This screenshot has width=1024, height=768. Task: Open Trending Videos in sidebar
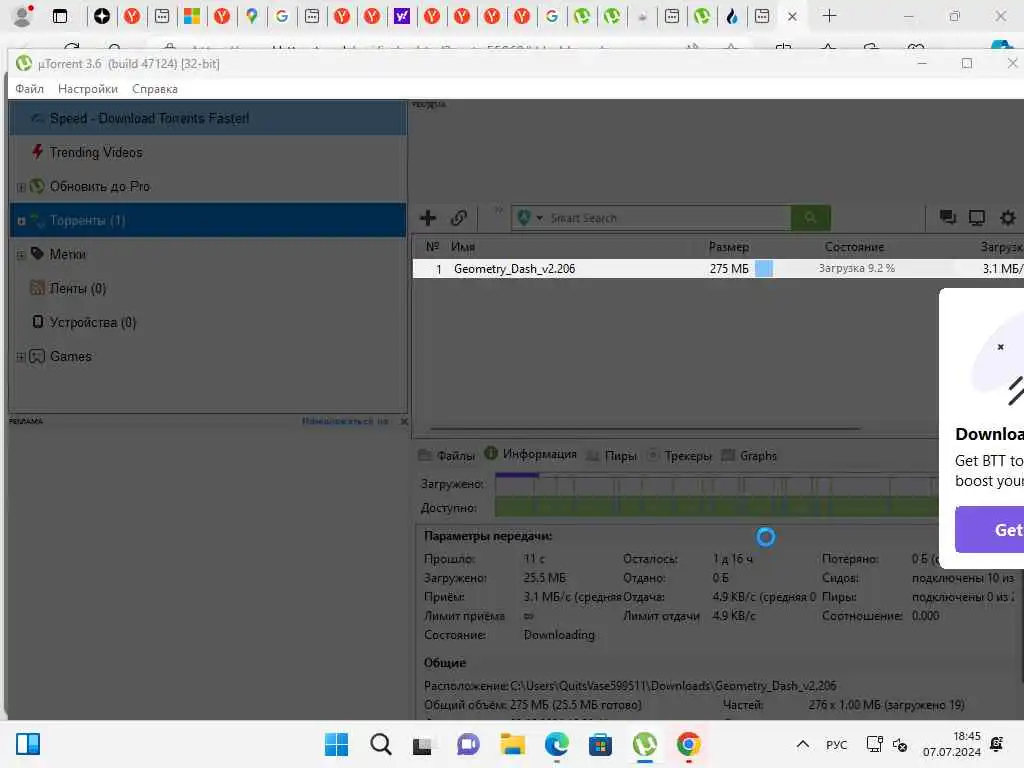pos(96,152)
